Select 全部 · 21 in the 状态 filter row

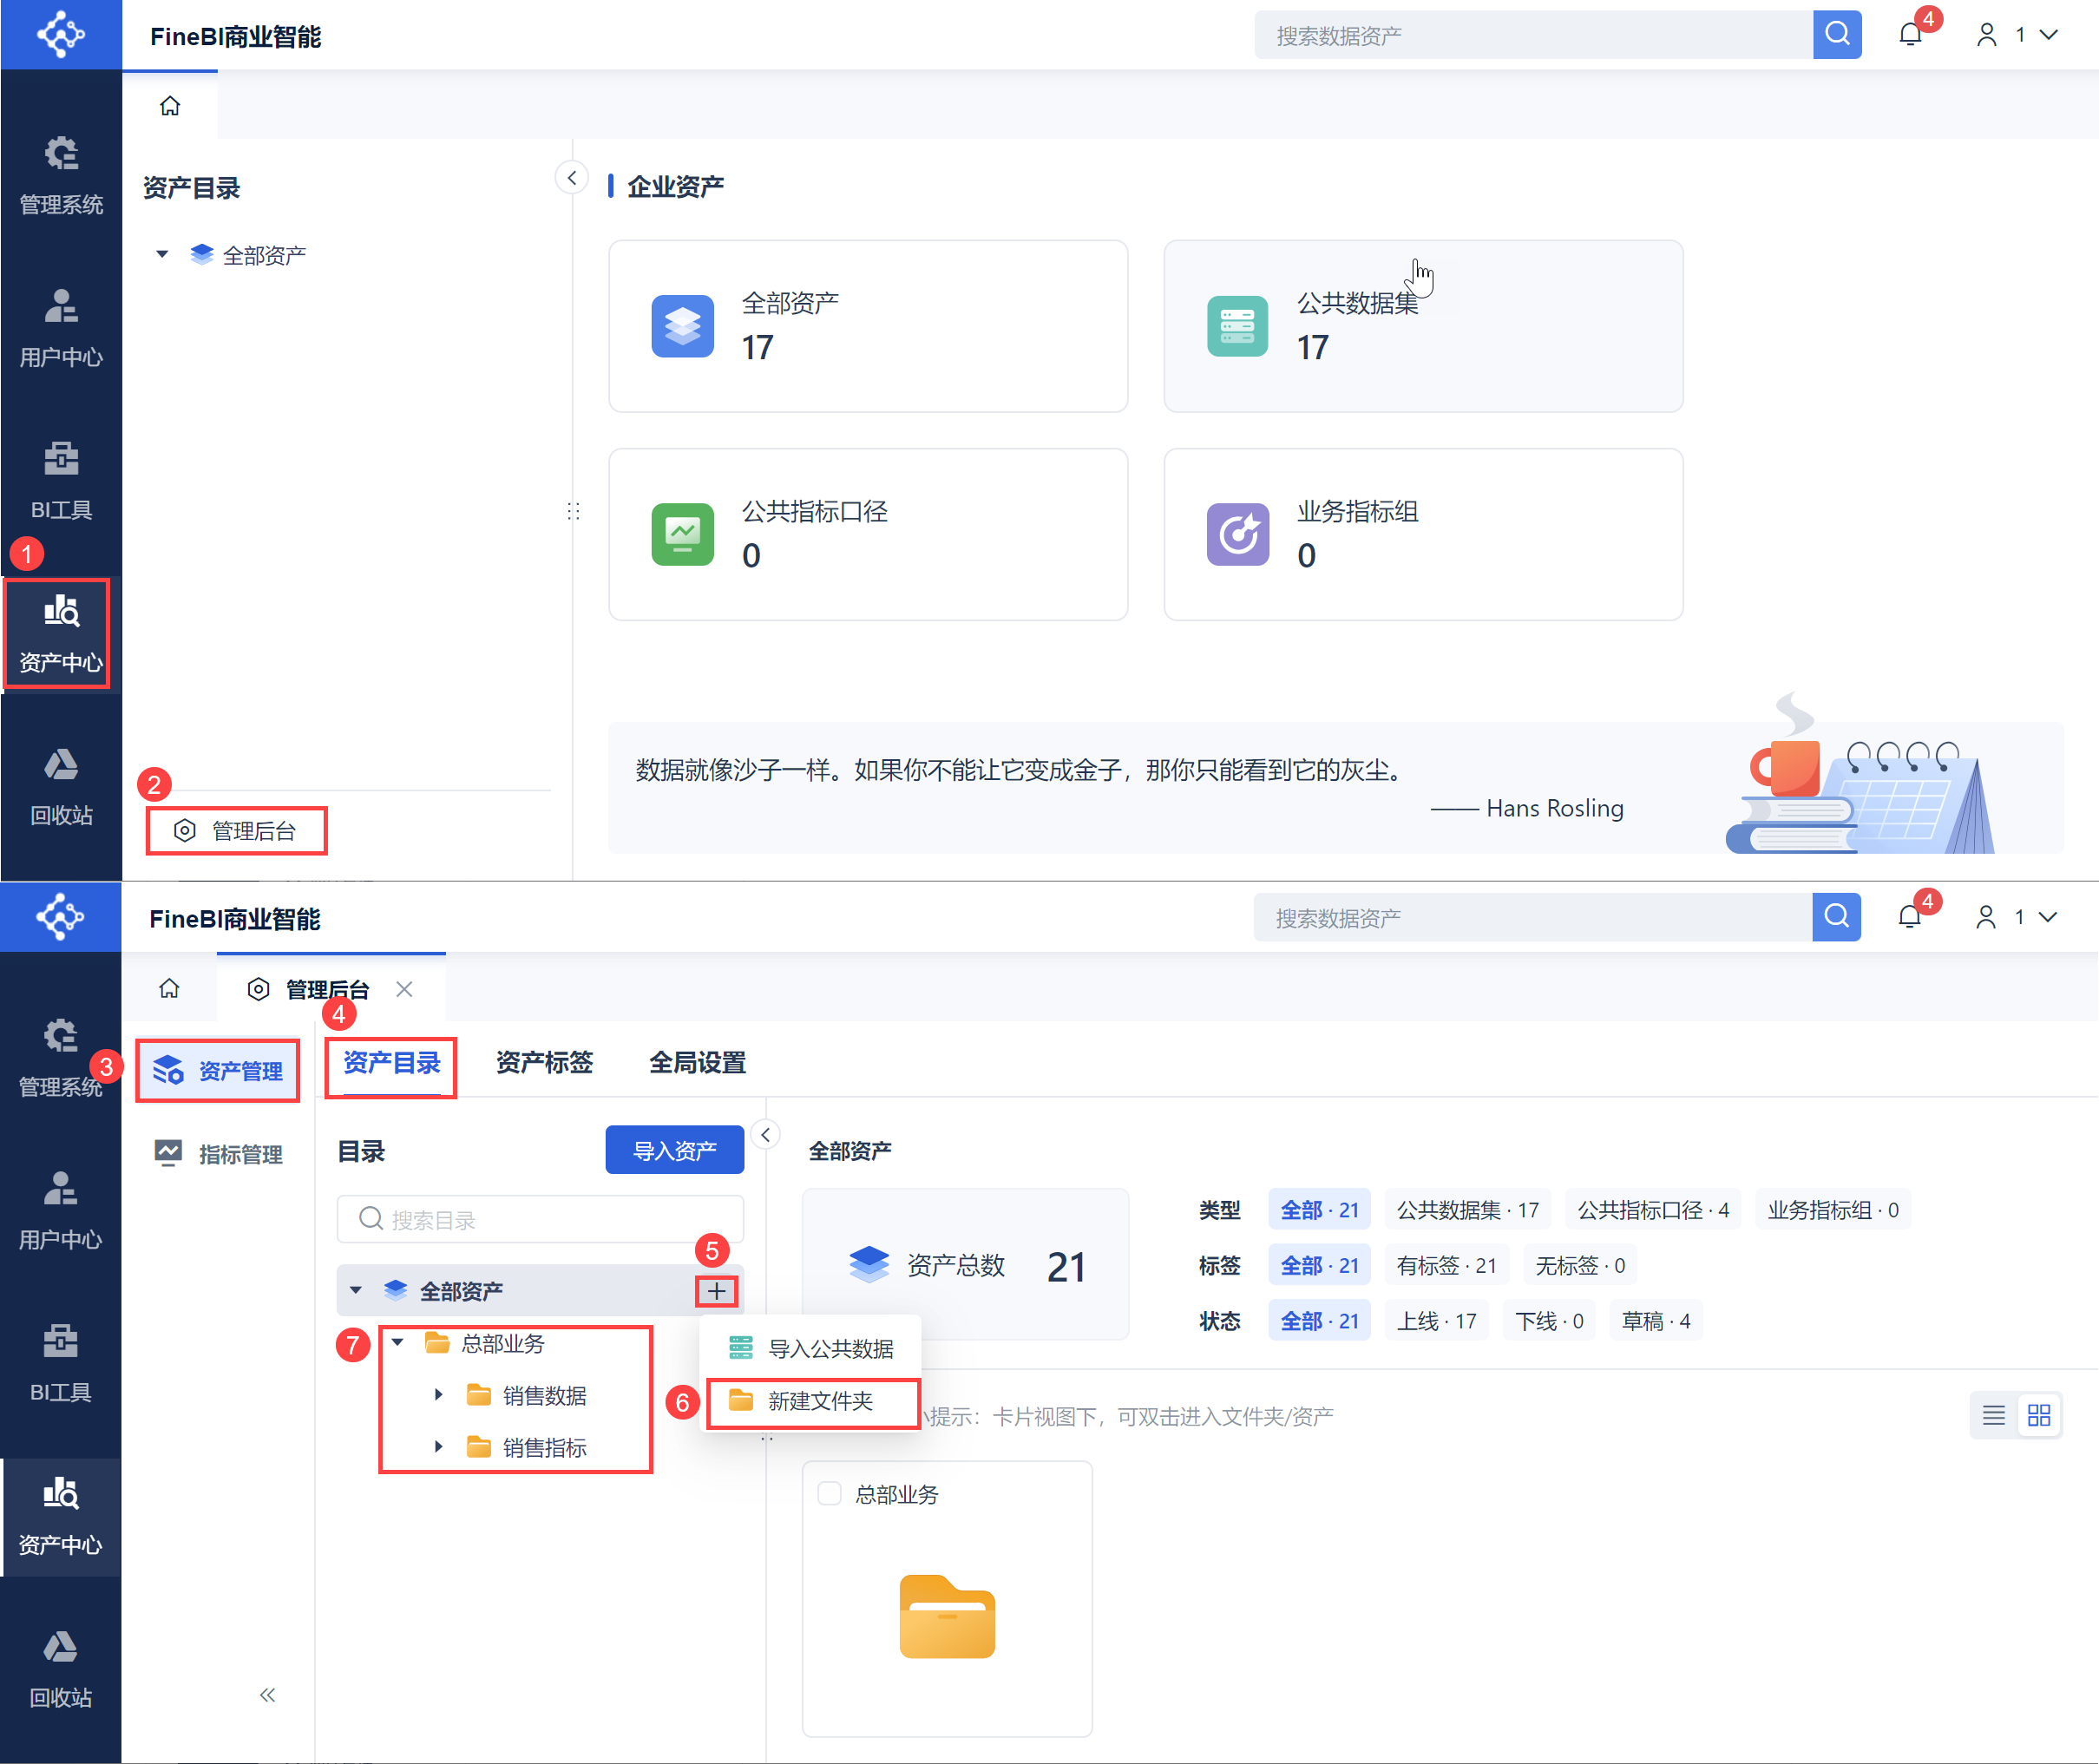pyautogui.click(x=1319, y=1321)
